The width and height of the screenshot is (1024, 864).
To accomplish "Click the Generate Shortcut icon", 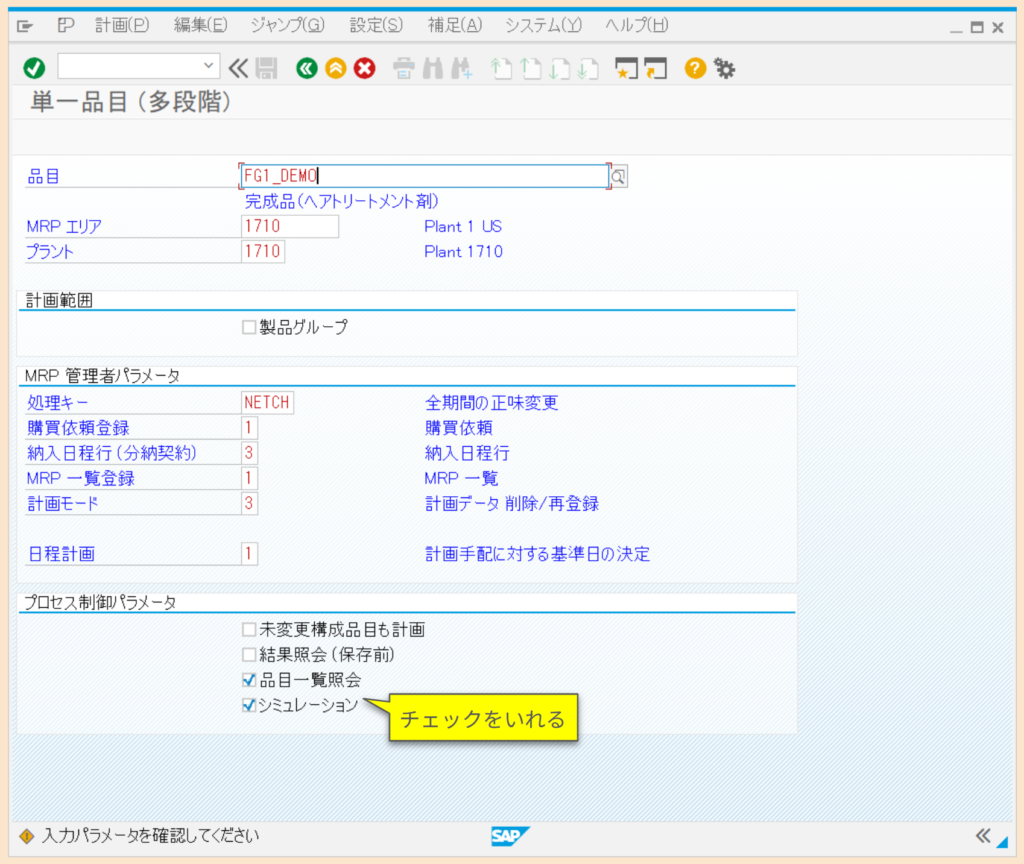I will [656, 68].
